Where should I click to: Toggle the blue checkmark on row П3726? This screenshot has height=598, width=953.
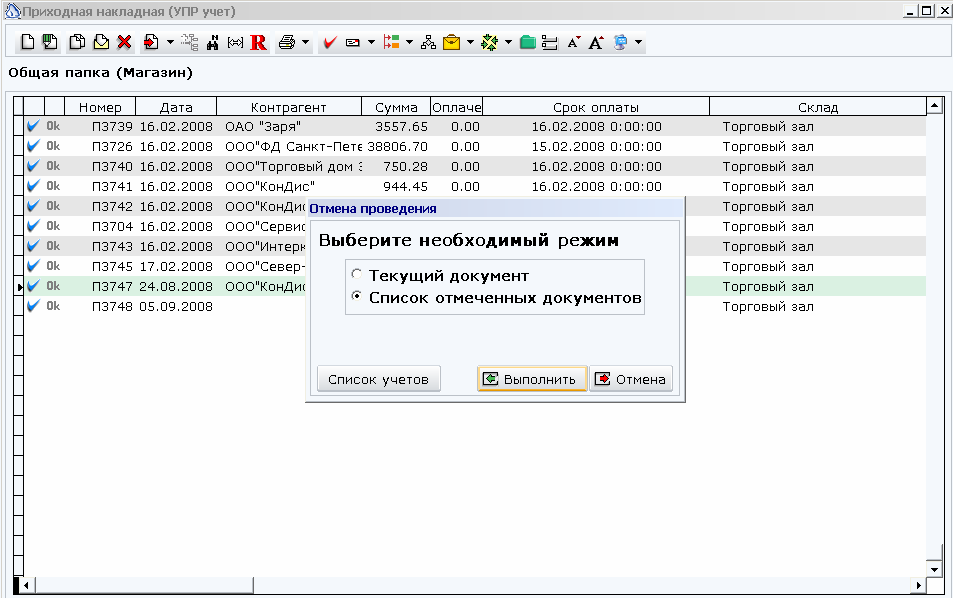(x=33, y=146)
